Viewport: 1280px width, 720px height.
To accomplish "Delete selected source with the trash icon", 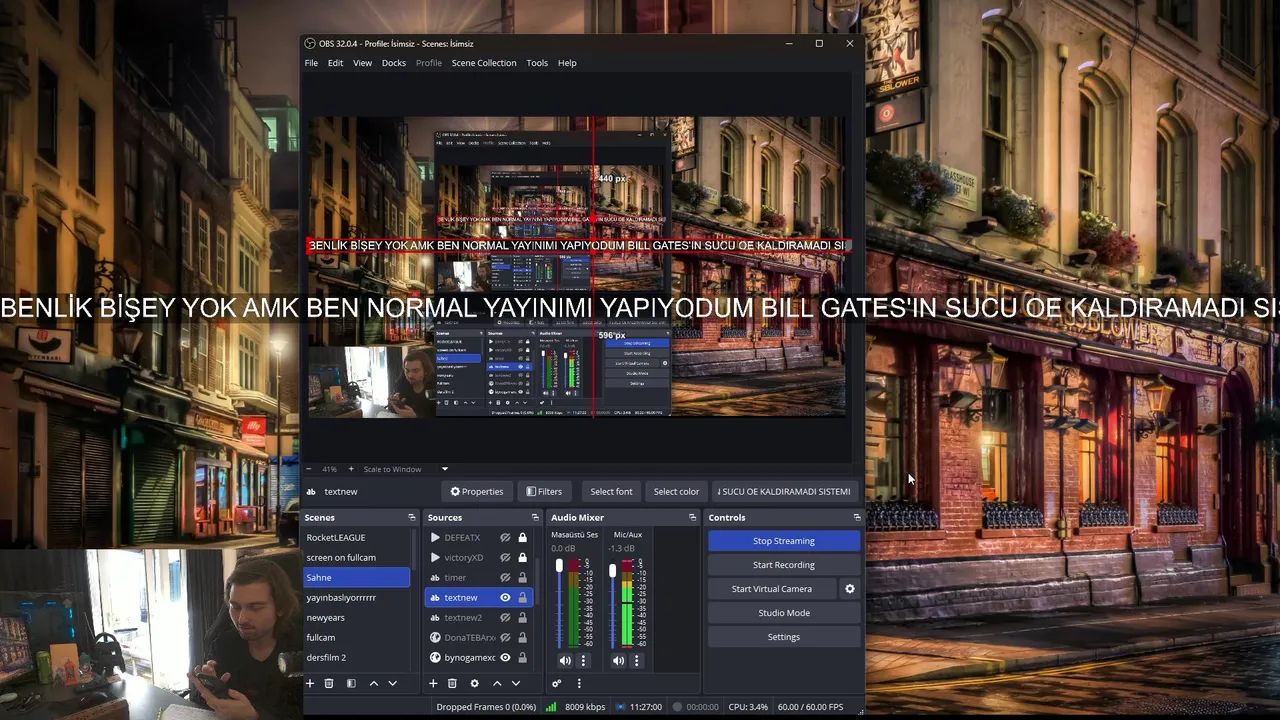I will (452, 683).
